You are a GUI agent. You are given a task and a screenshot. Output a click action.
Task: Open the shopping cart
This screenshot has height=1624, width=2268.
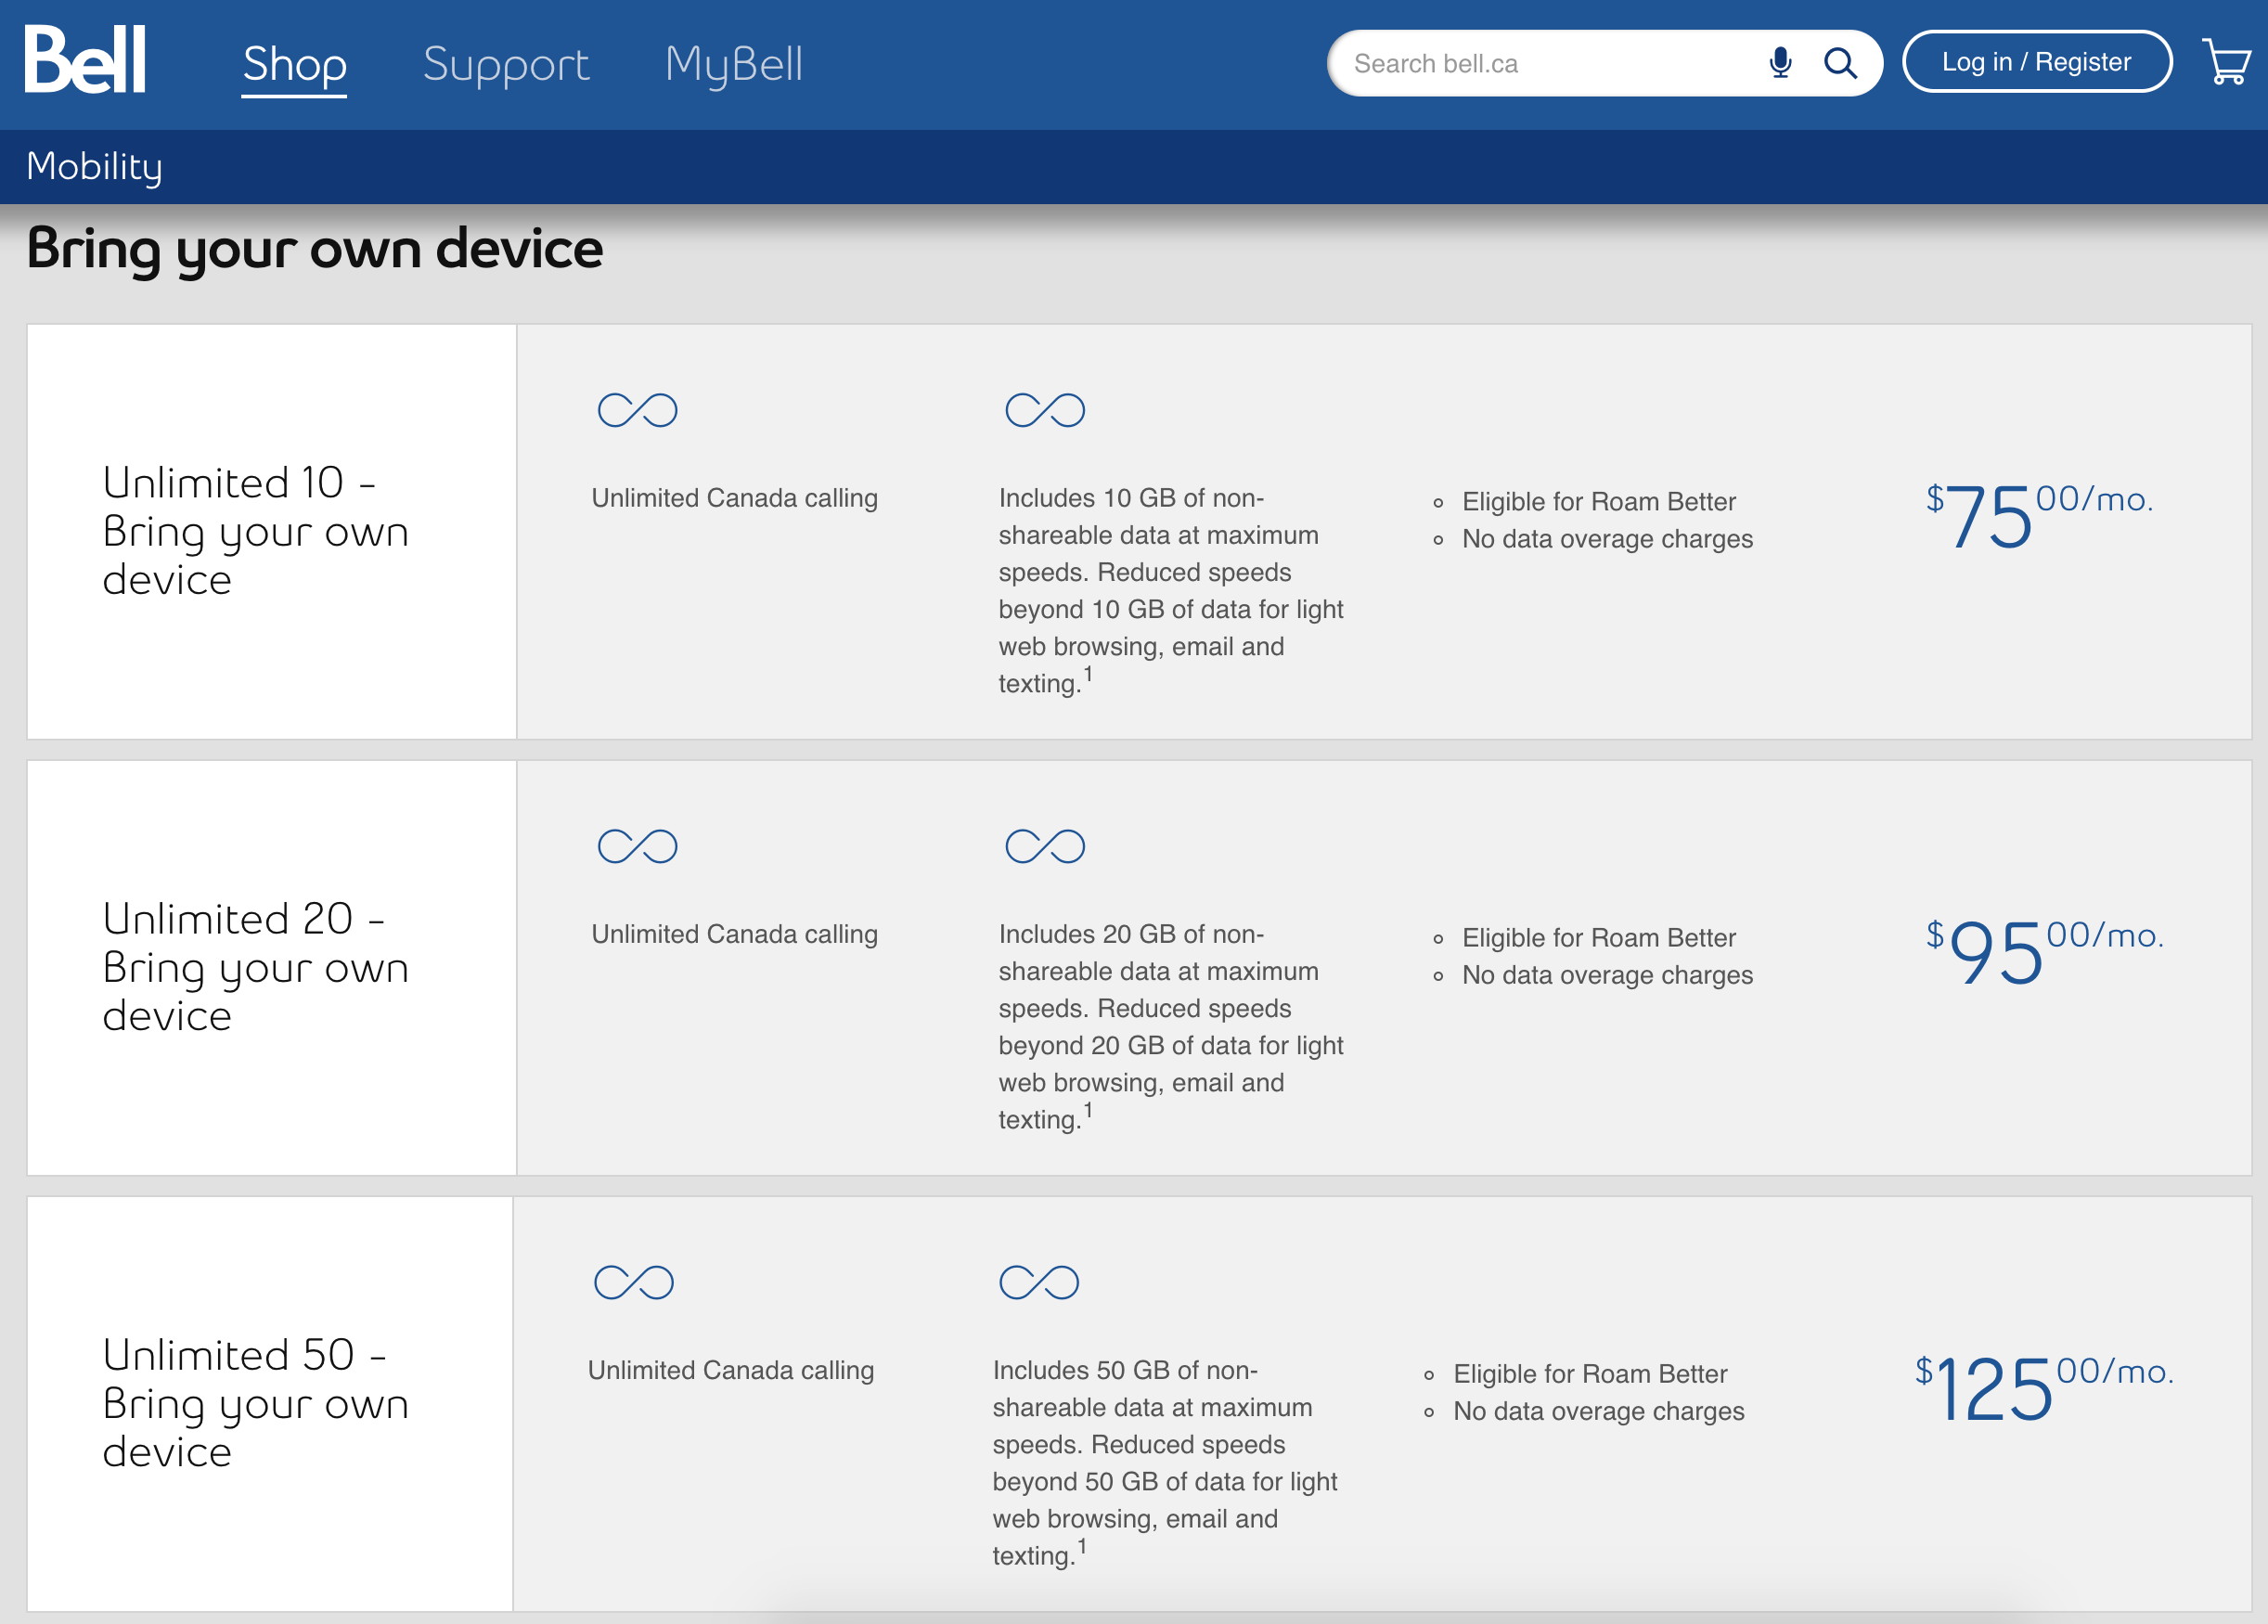click(x=2225, y=62)
